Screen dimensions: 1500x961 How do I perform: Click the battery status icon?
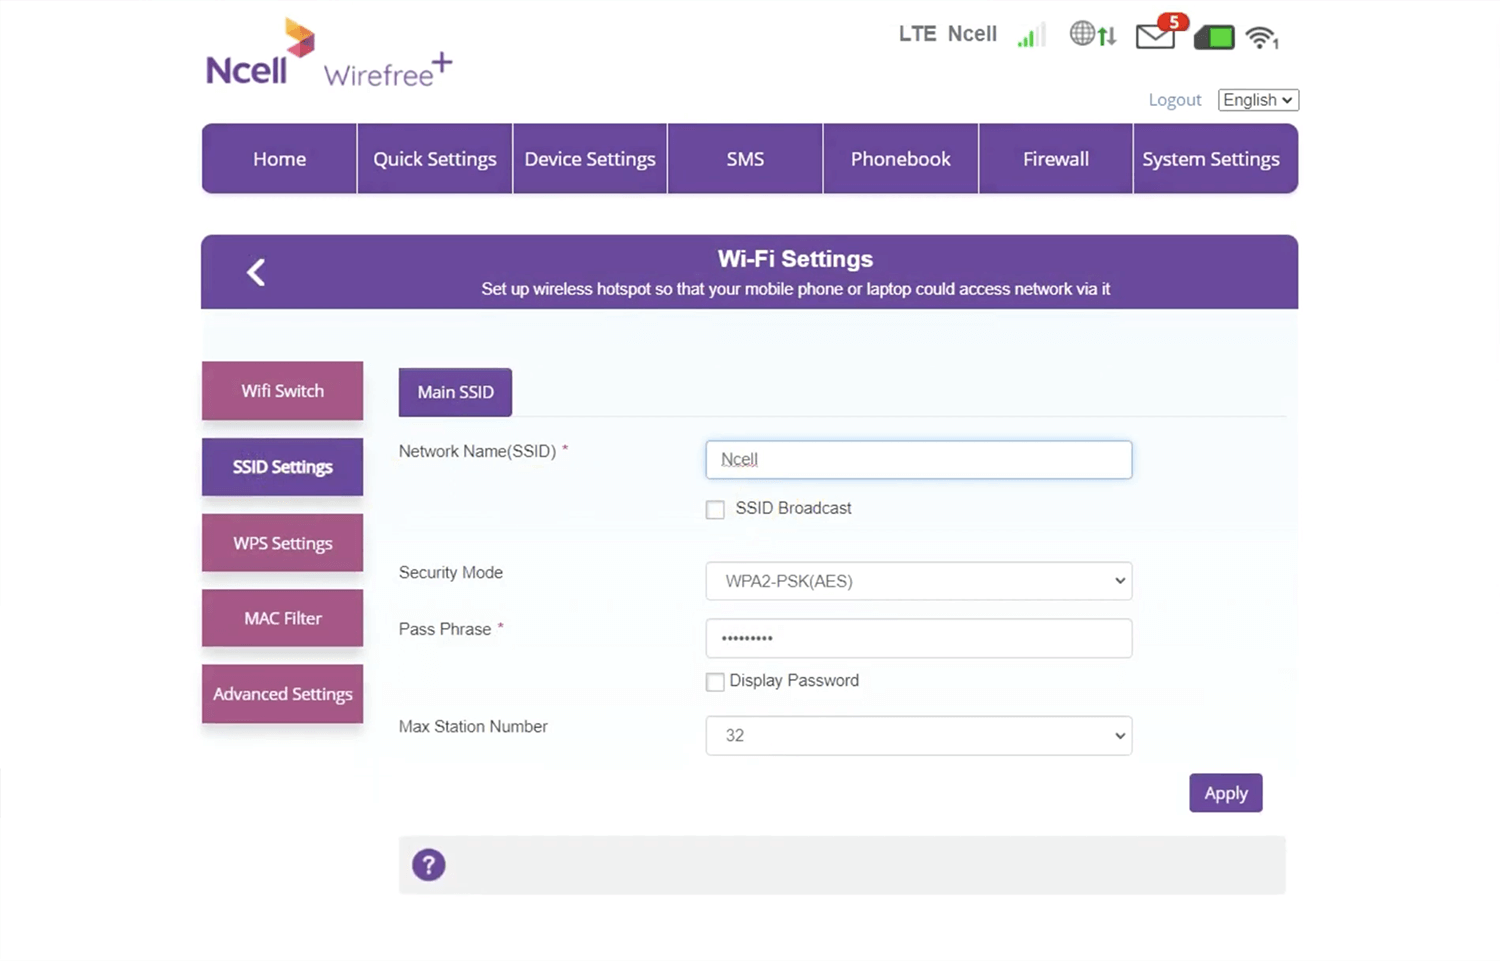[1214, 38]
